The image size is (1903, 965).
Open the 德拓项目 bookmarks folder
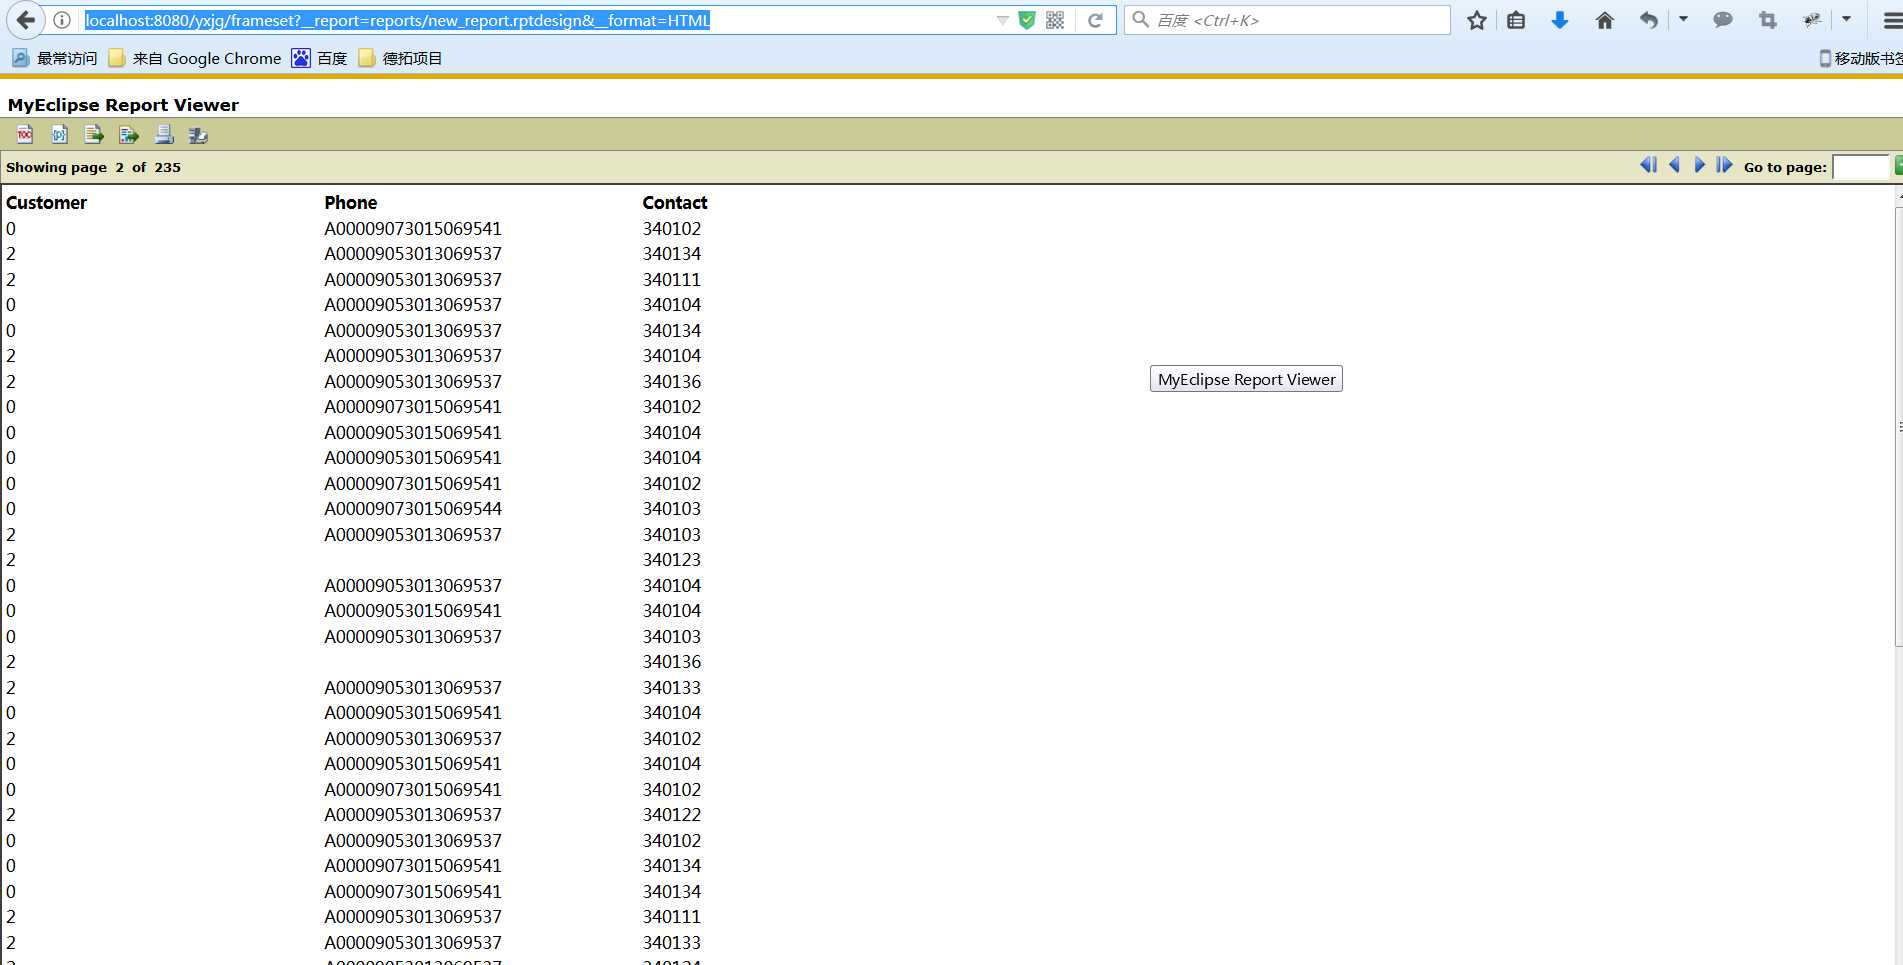point(400,58)
